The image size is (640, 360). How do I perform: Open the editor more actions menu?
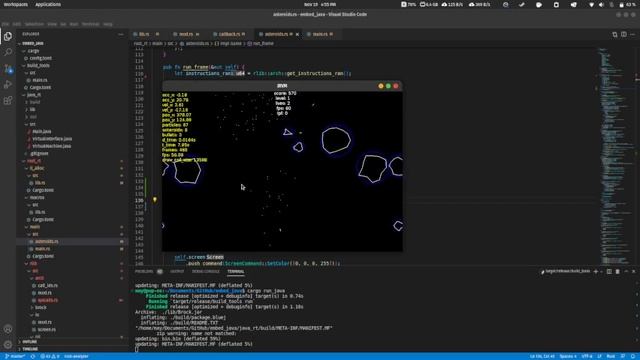click(x=633, y=34)
